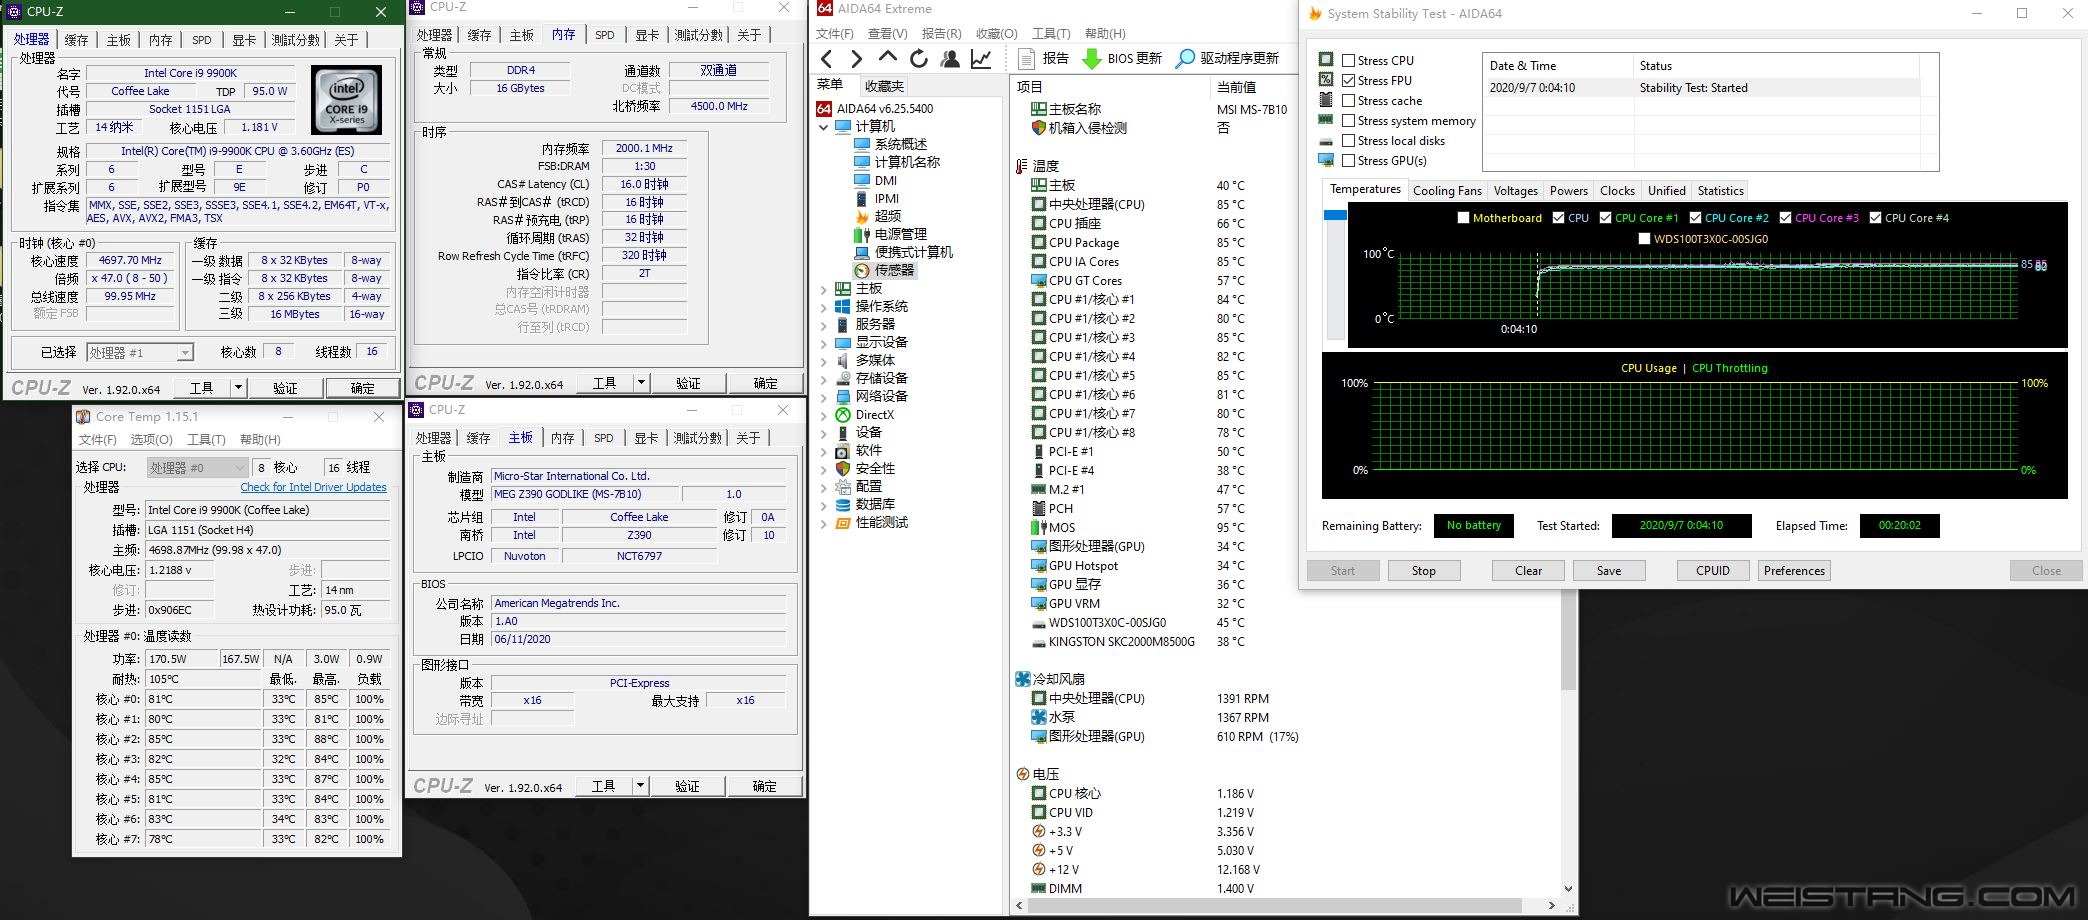
Task: Save the stability test results
Action: 1609,571
